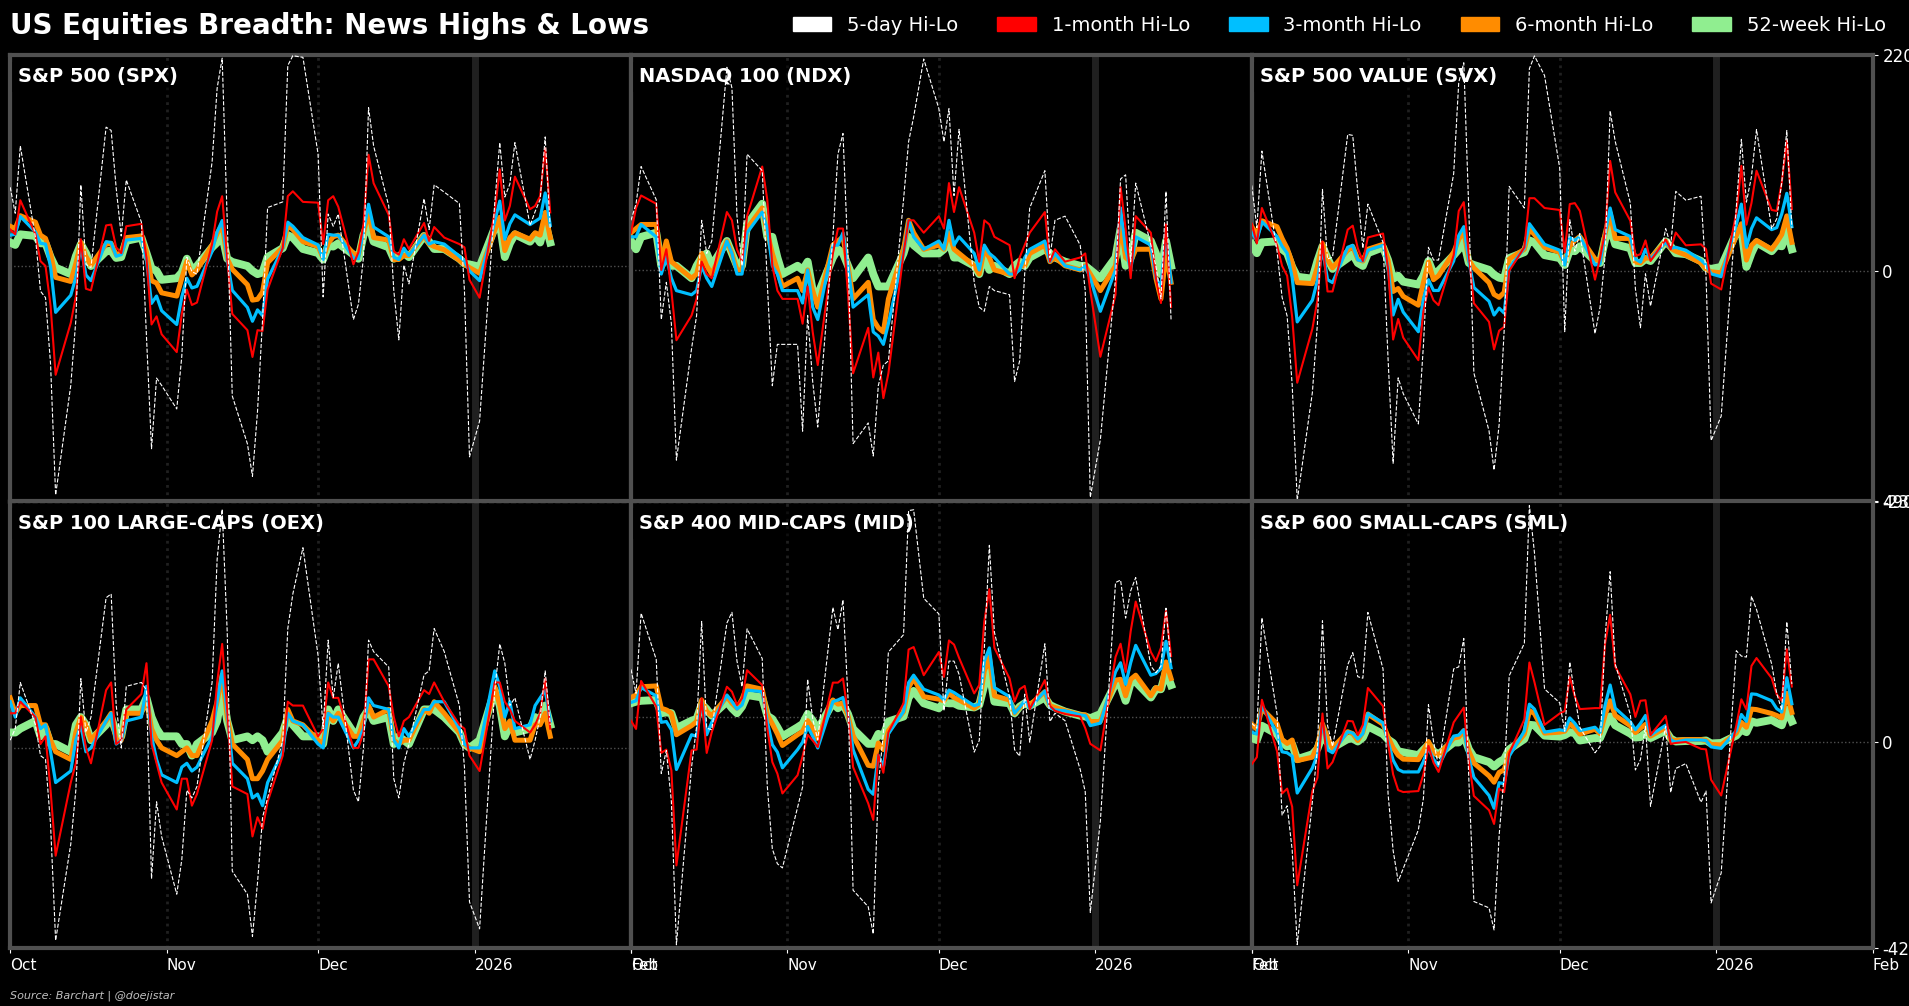This screenshot has width=1909, height=1006.
Task: Select the S&P 100 LARGE-CAPS (OEX) panel title
Action: coord(171,524)
